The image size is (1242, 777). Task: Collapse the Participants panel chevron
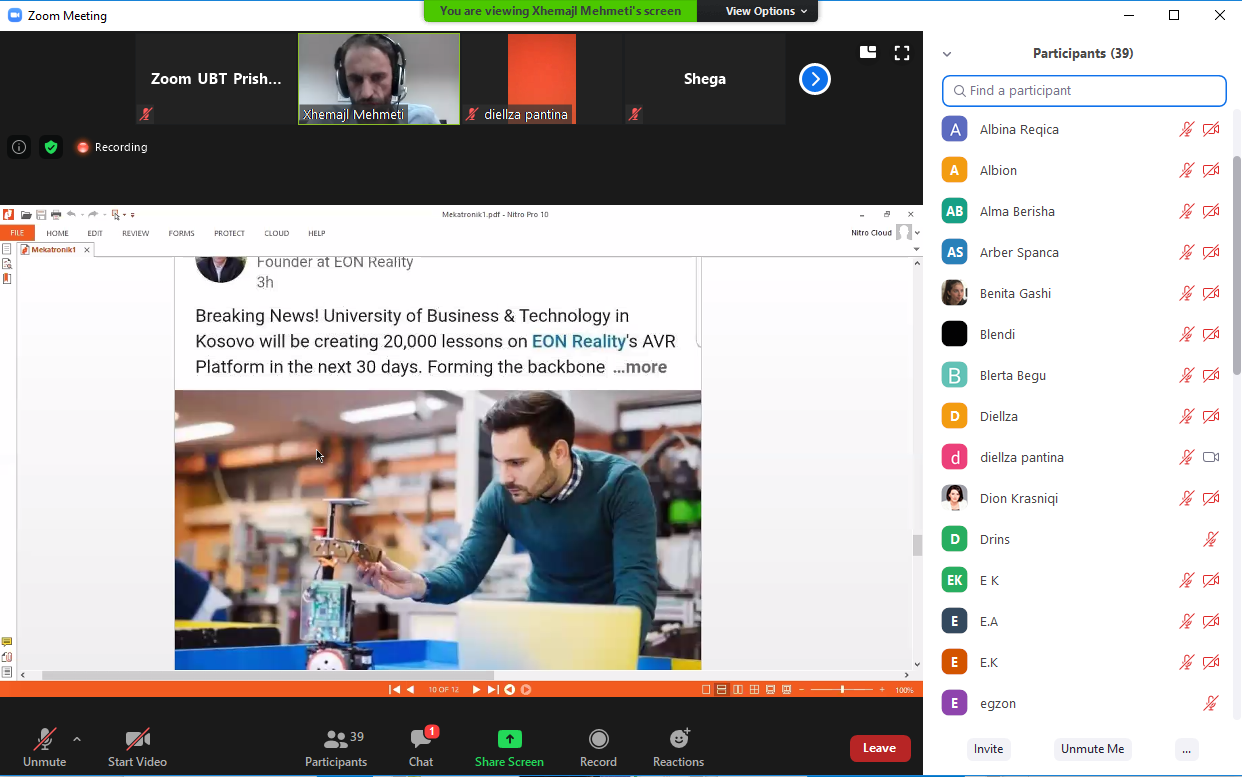tap(947, 54)
